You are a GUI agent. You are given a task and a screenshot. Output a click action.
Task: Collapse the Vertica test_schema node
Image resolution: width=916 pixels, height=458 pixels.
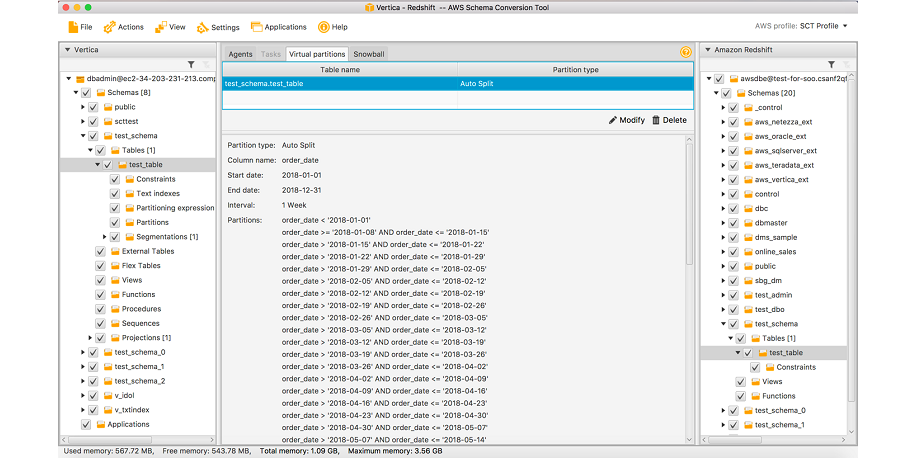[x=83, y=136]
